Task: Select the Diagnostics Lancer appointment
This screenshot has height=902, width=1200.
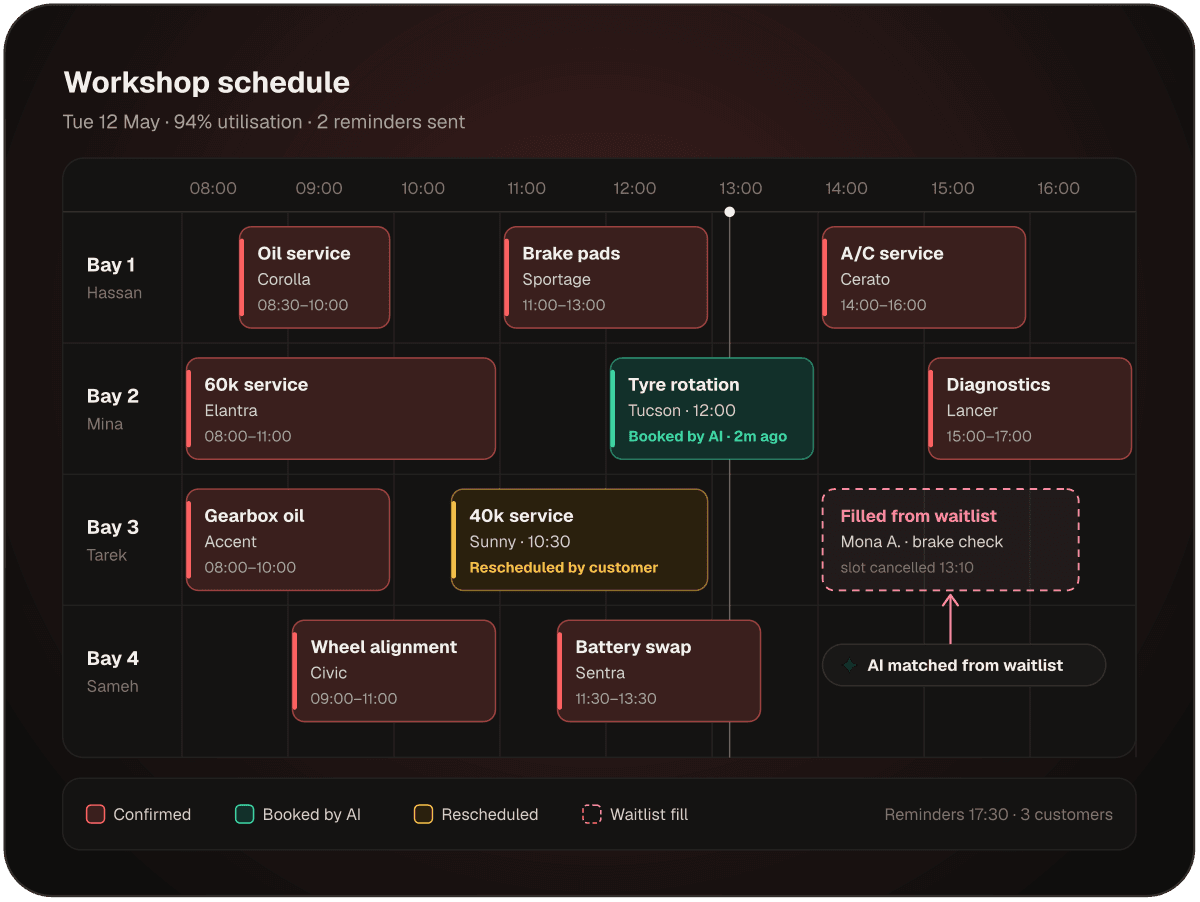Action: pos(1029,408)
